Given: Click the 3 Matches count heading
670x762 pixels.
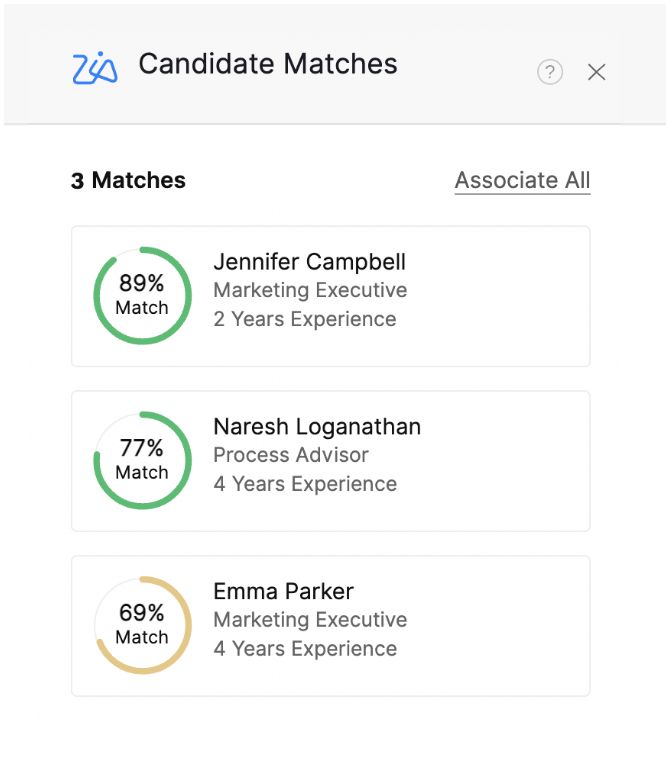Looking at the screenshot, I should coord(128,180).
